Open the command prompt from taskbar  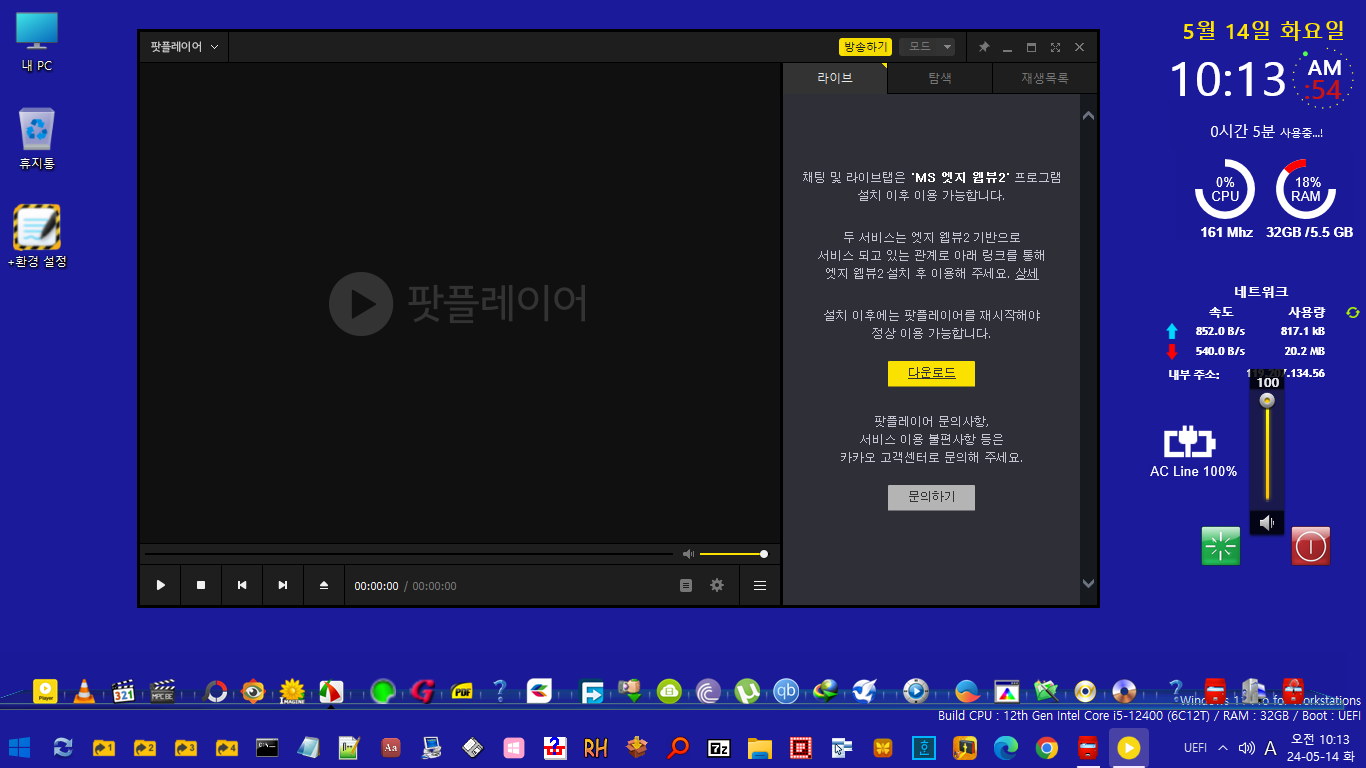point(267,747)
